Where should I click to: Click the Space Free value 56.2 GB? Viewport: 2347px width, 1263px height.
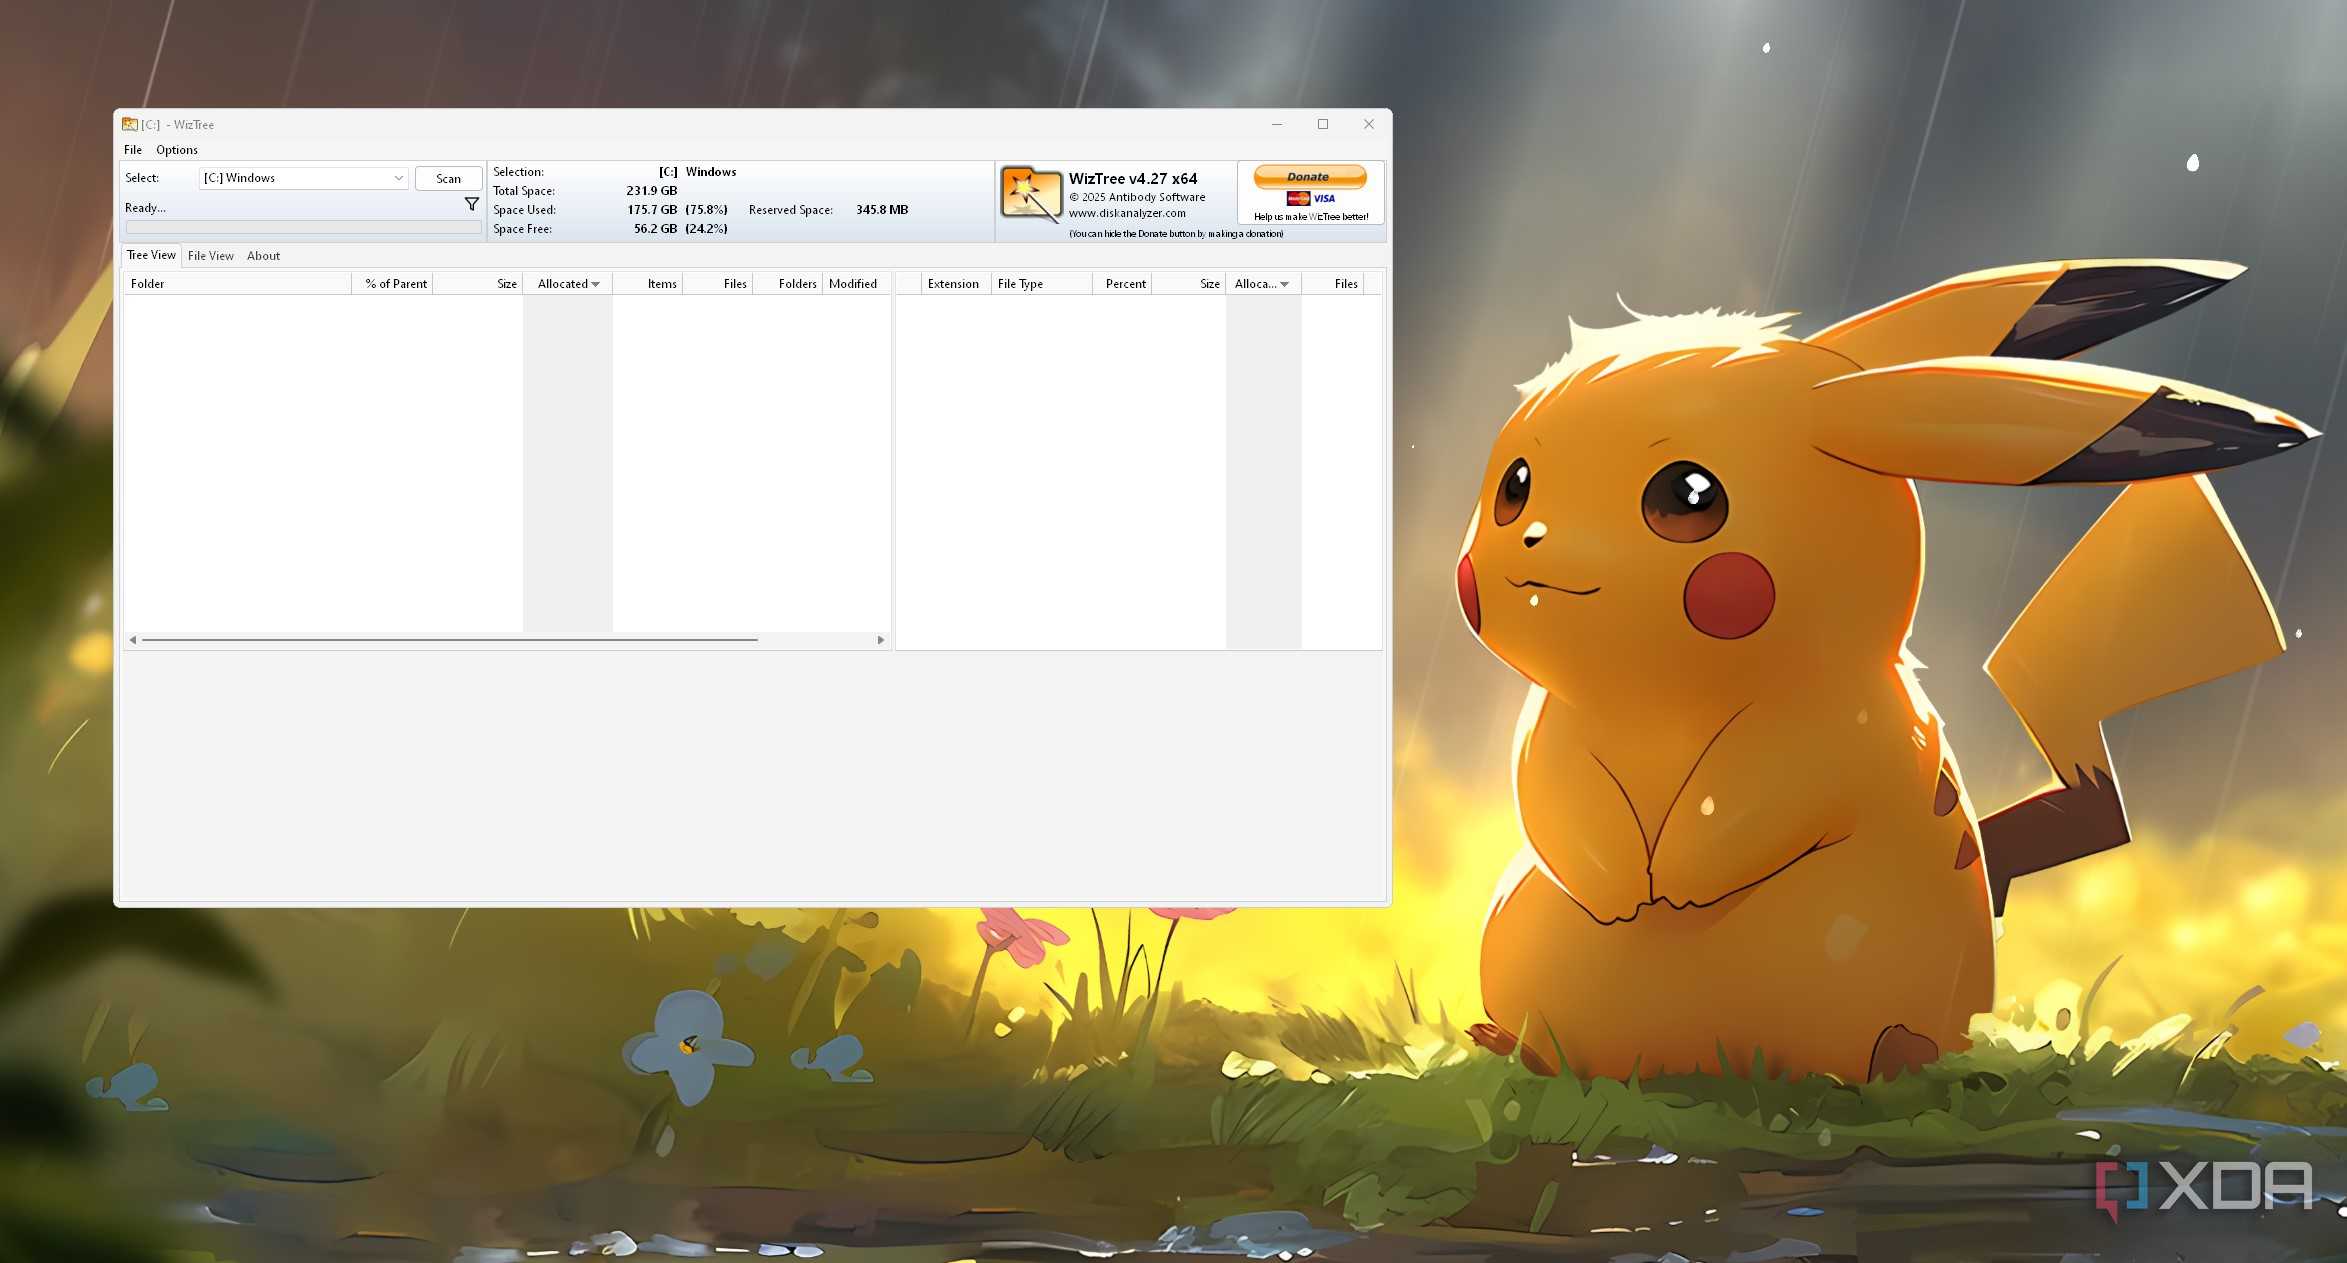point(655,229)
